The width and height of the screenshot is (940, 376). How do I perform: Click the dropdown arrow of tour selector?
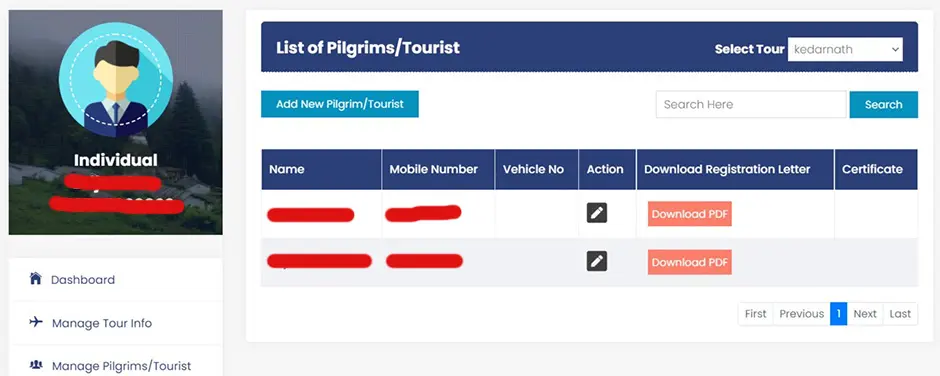(x=896, y=49)
